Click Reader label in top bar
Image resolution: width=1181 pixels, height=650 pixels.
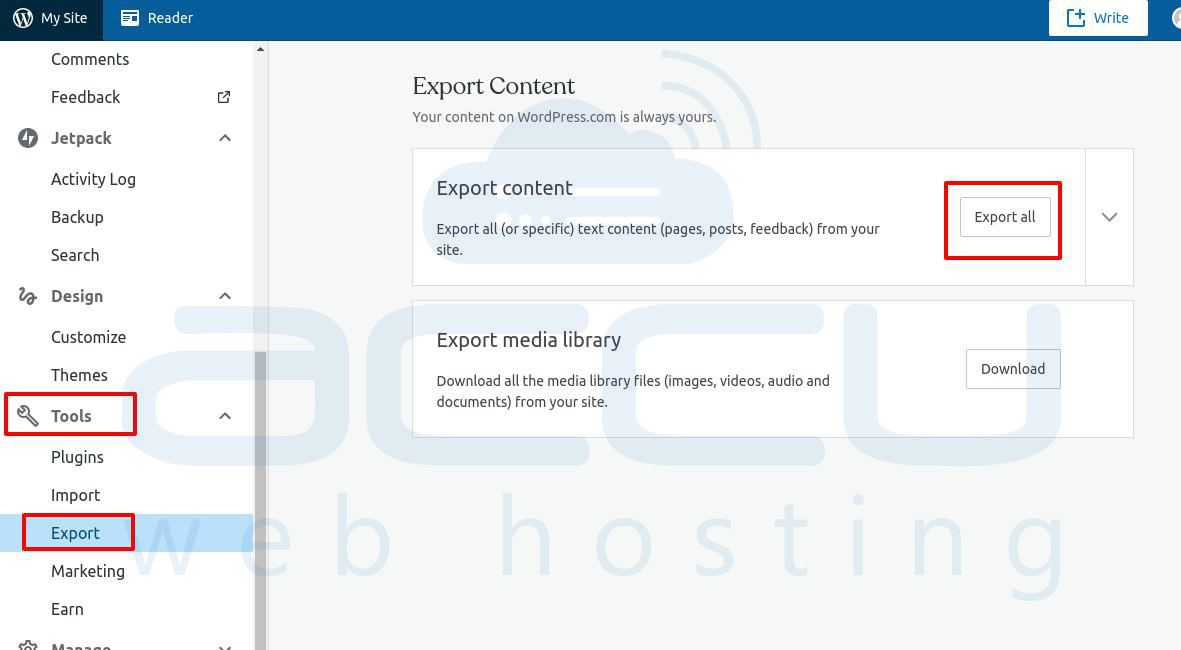click(x=170, y=18)
